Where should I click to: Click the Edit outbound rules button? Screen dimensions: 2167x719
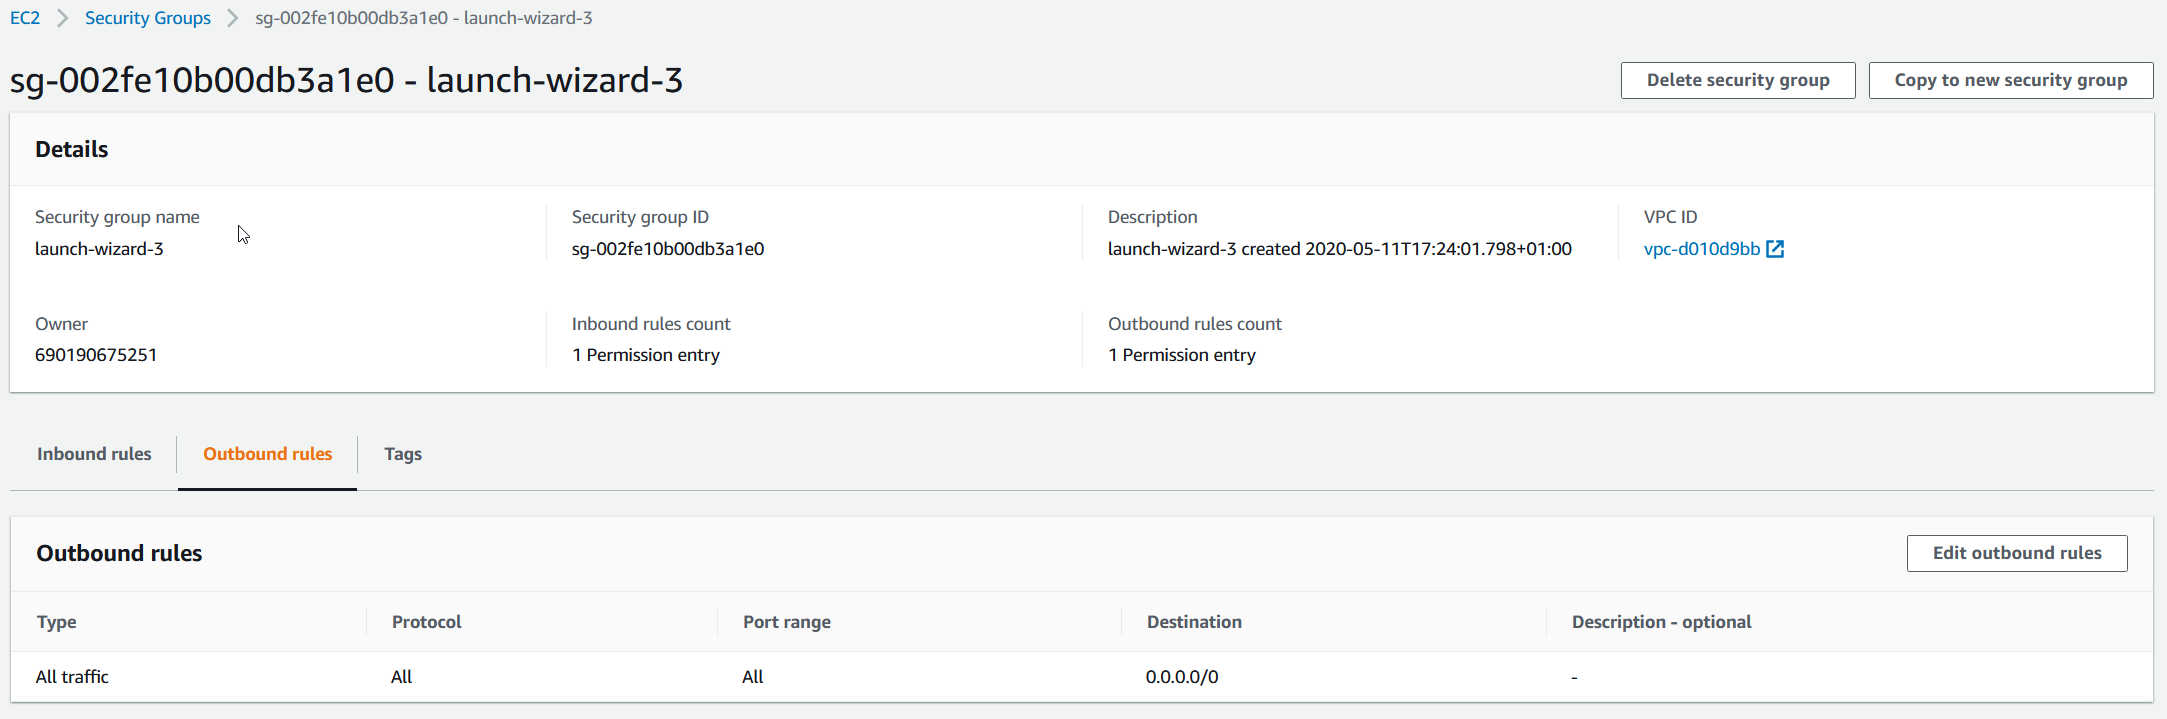(x=2016, y=553)
